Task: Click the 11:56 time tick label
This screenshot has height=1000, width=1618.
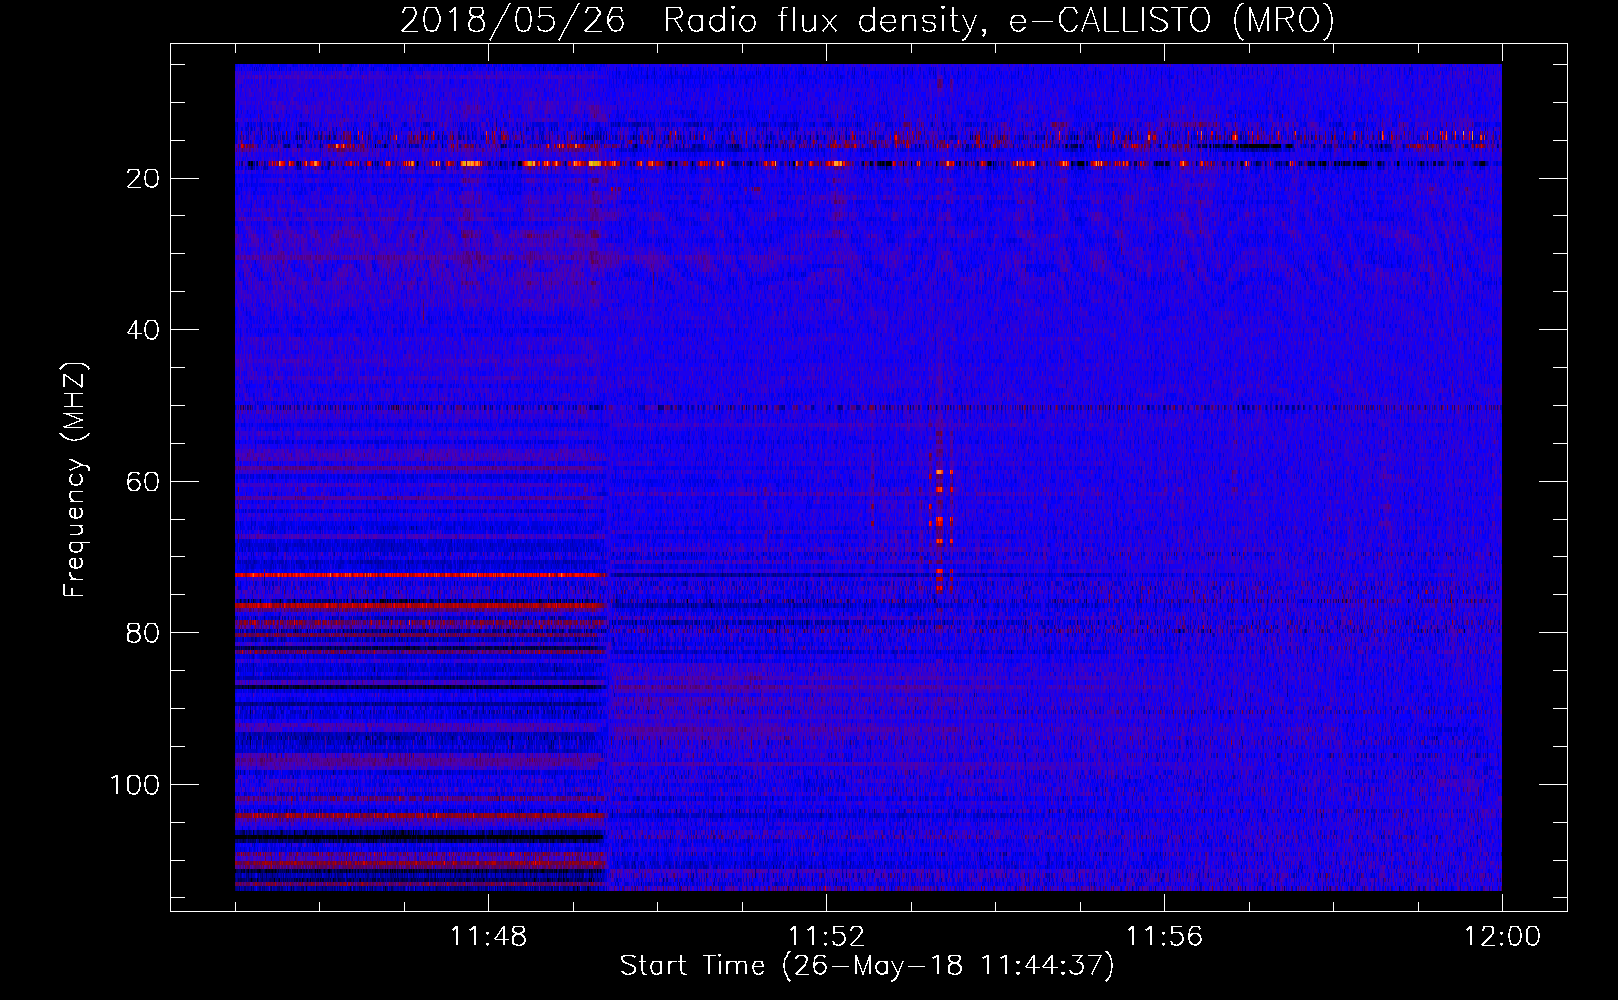Action: (1164, 937)
